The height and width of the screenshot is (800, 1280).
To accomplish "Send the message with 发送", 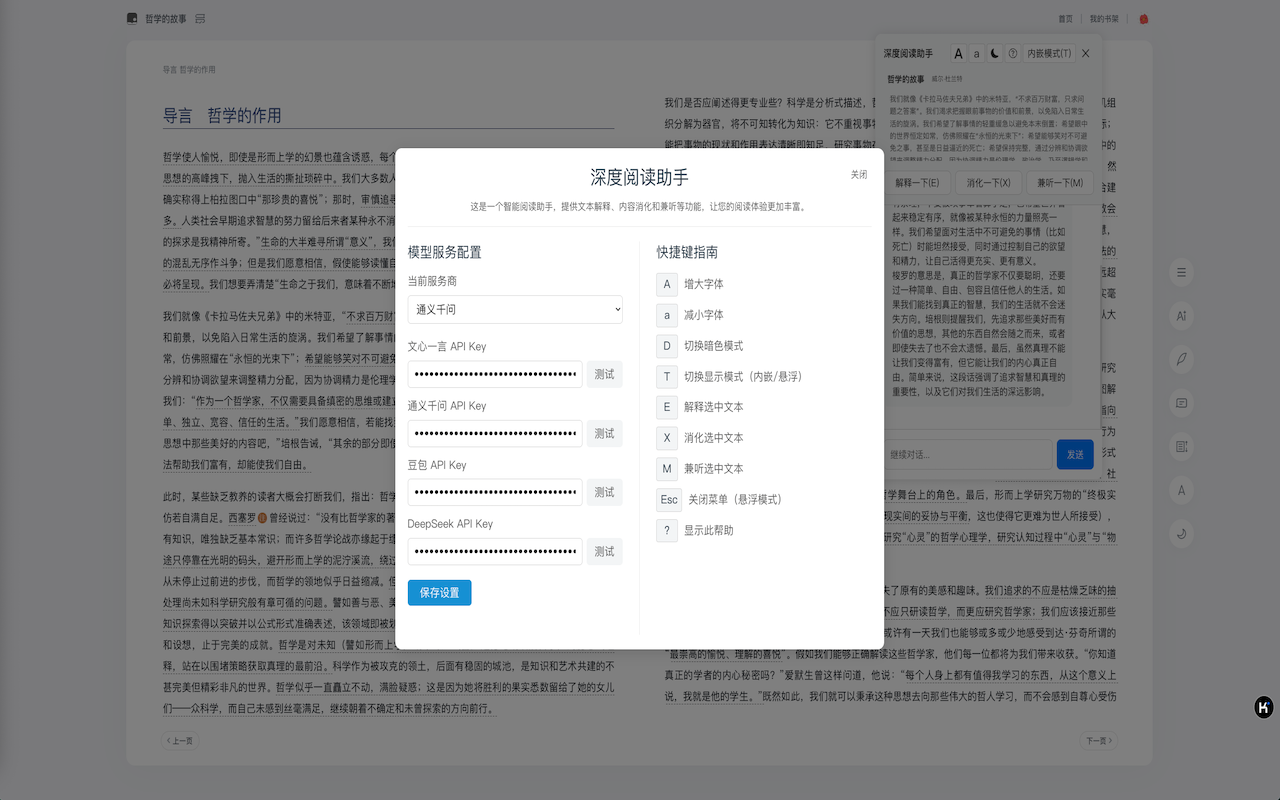I will [x=1075, y=455].
